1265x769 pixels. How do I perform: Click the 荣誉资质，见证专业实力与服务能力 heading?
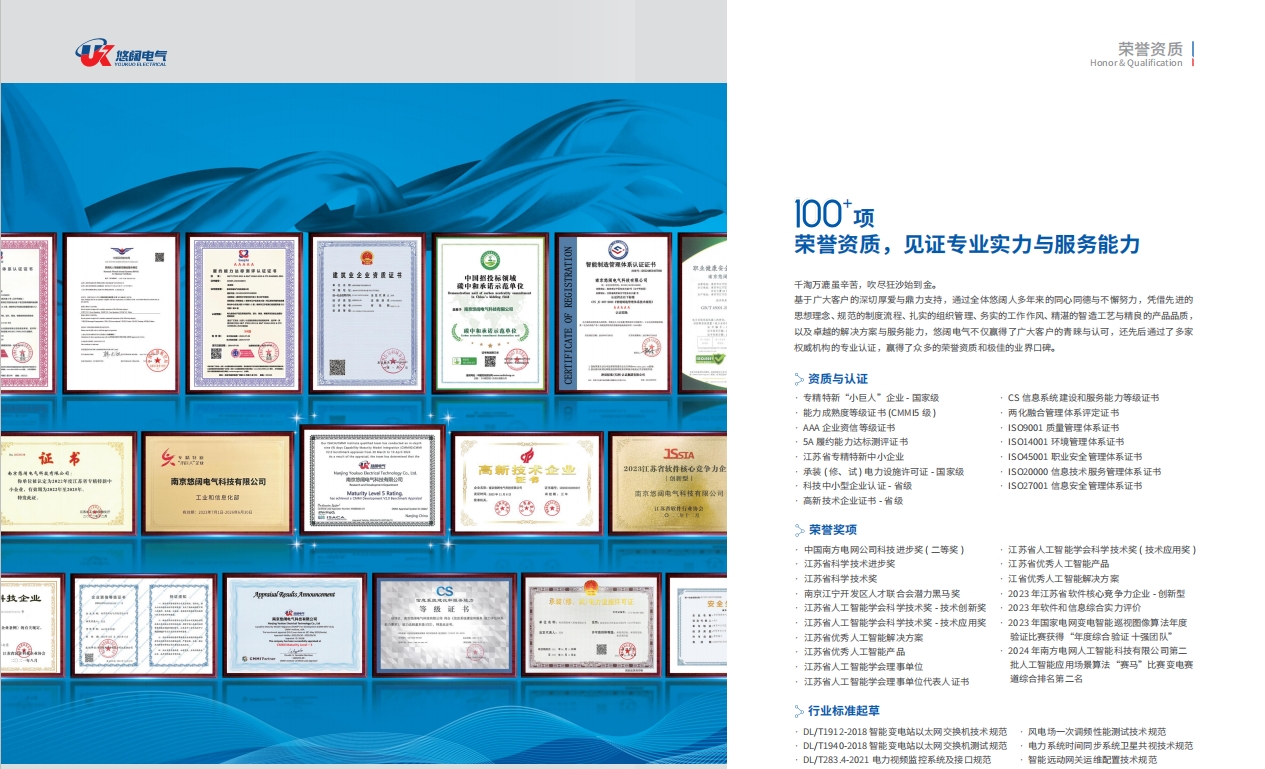click(x=967, y=245)
